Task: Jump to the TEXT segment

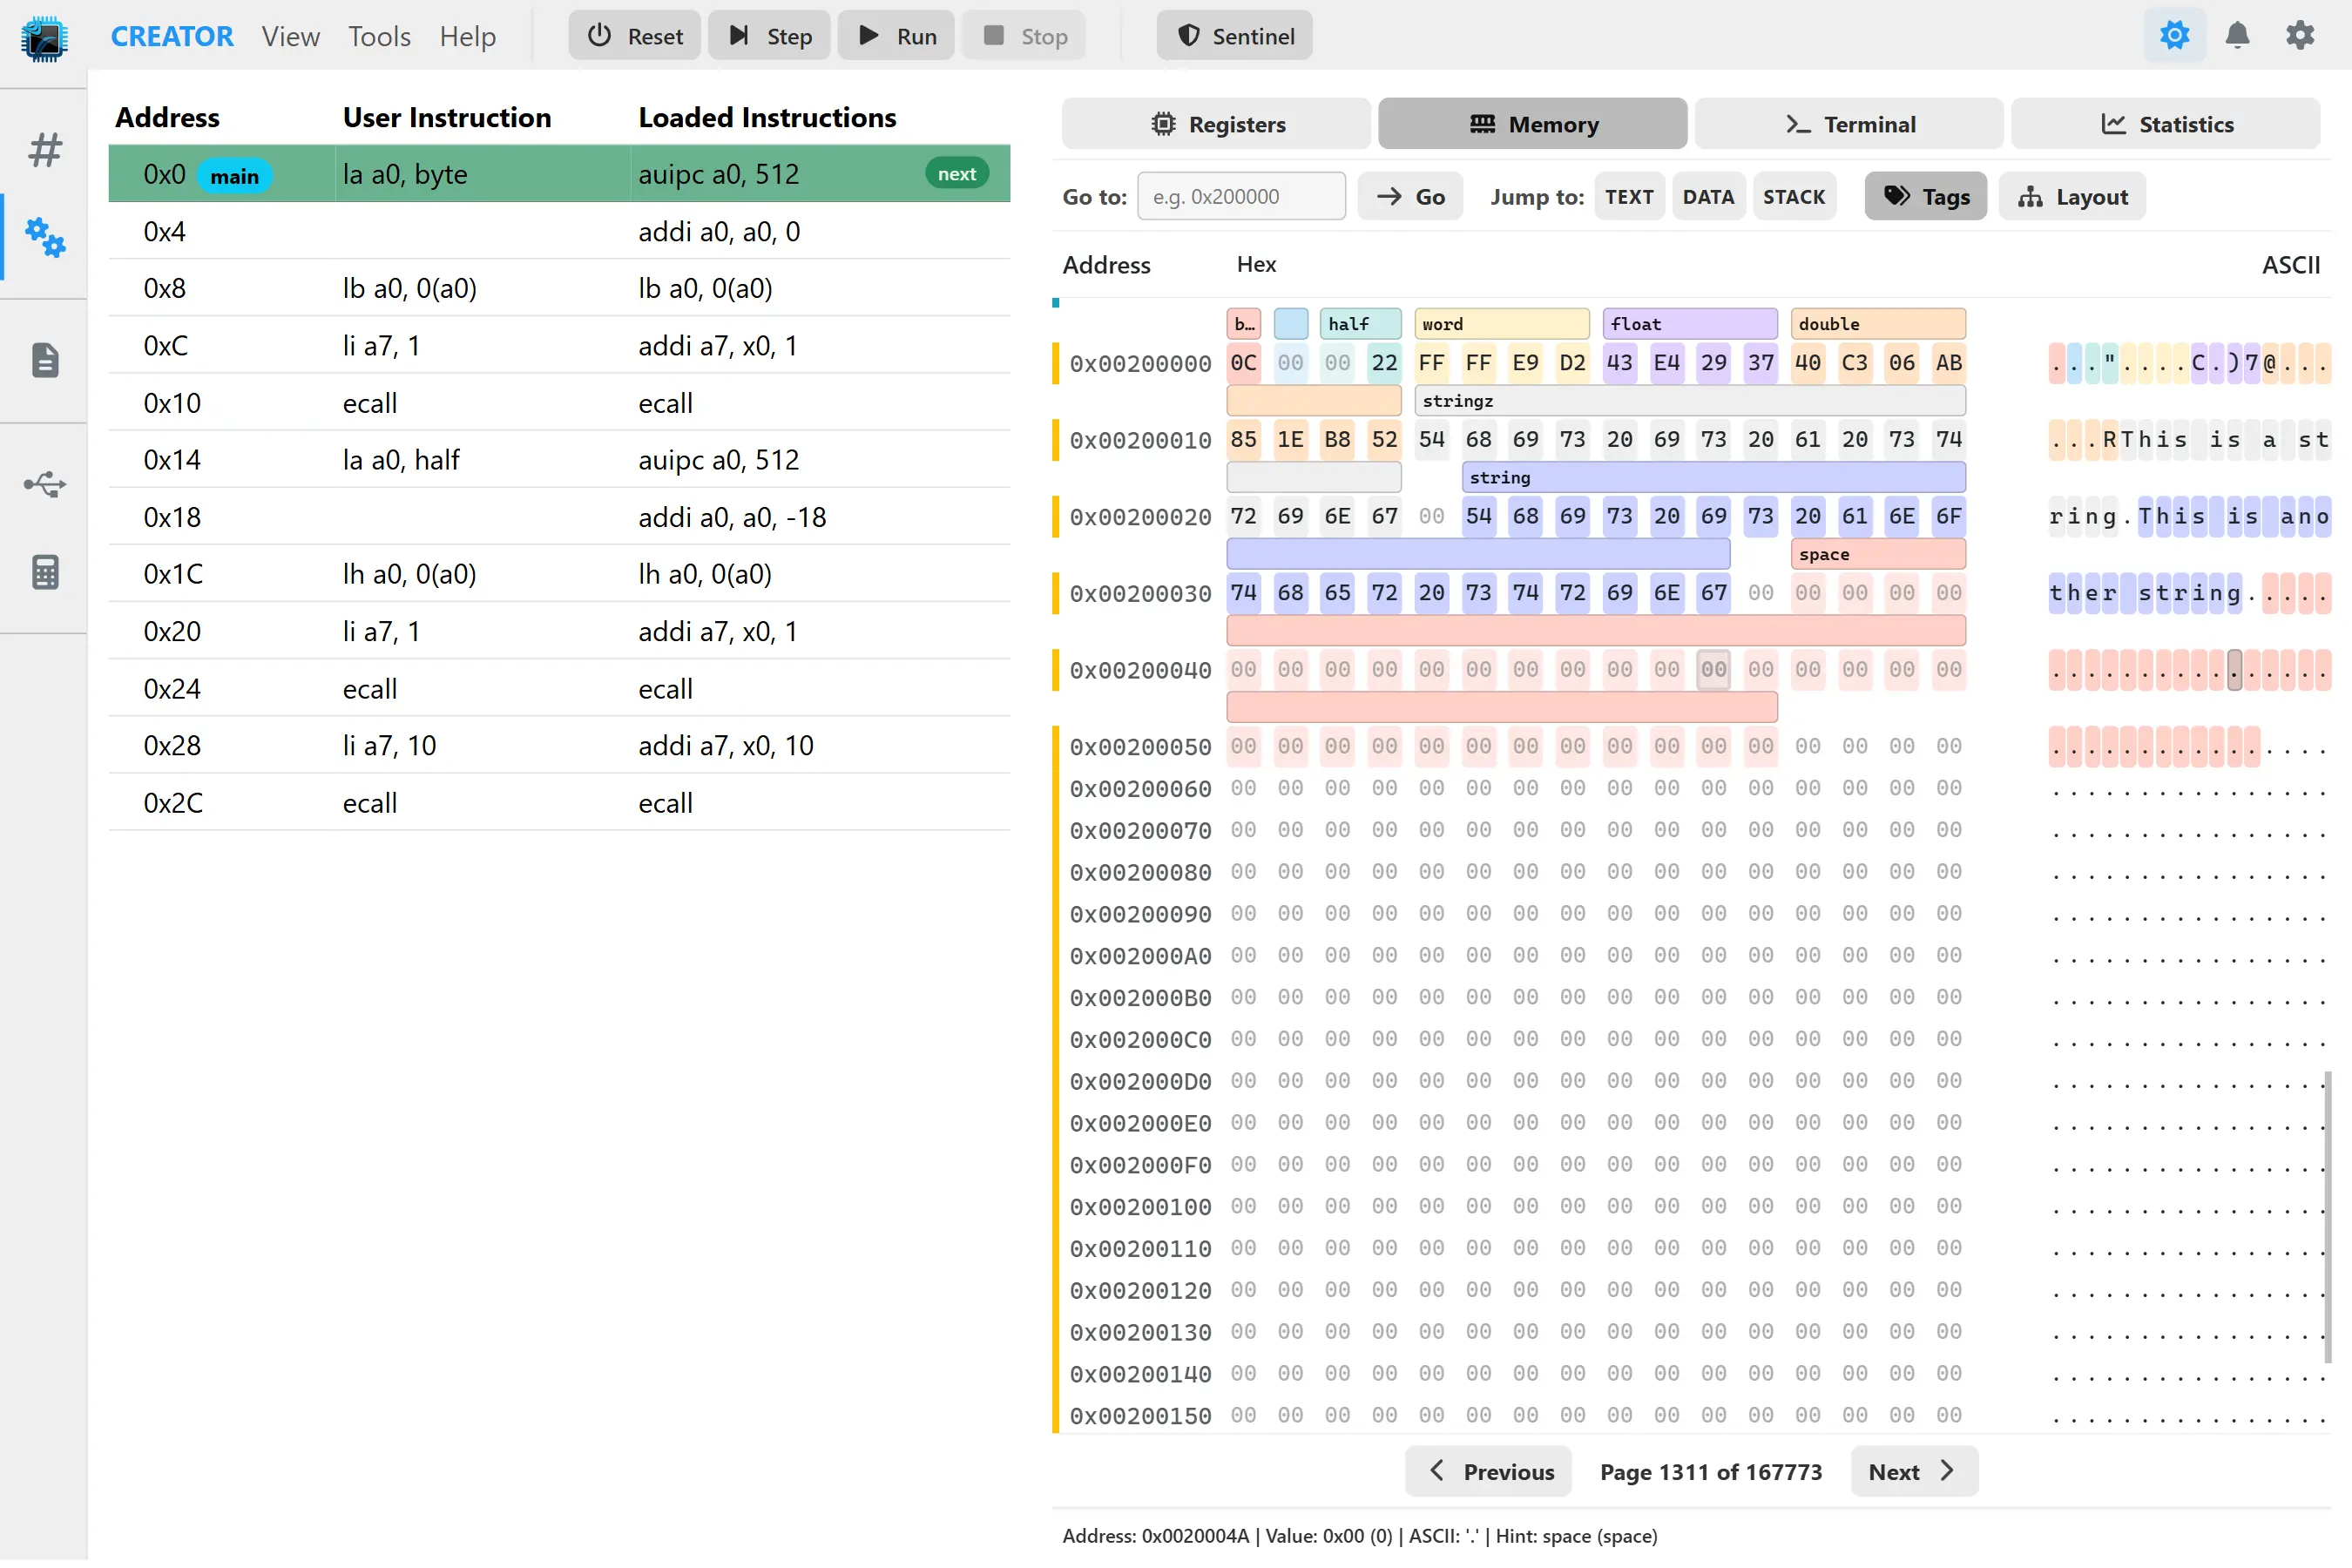Action: tap(1629, 196)
